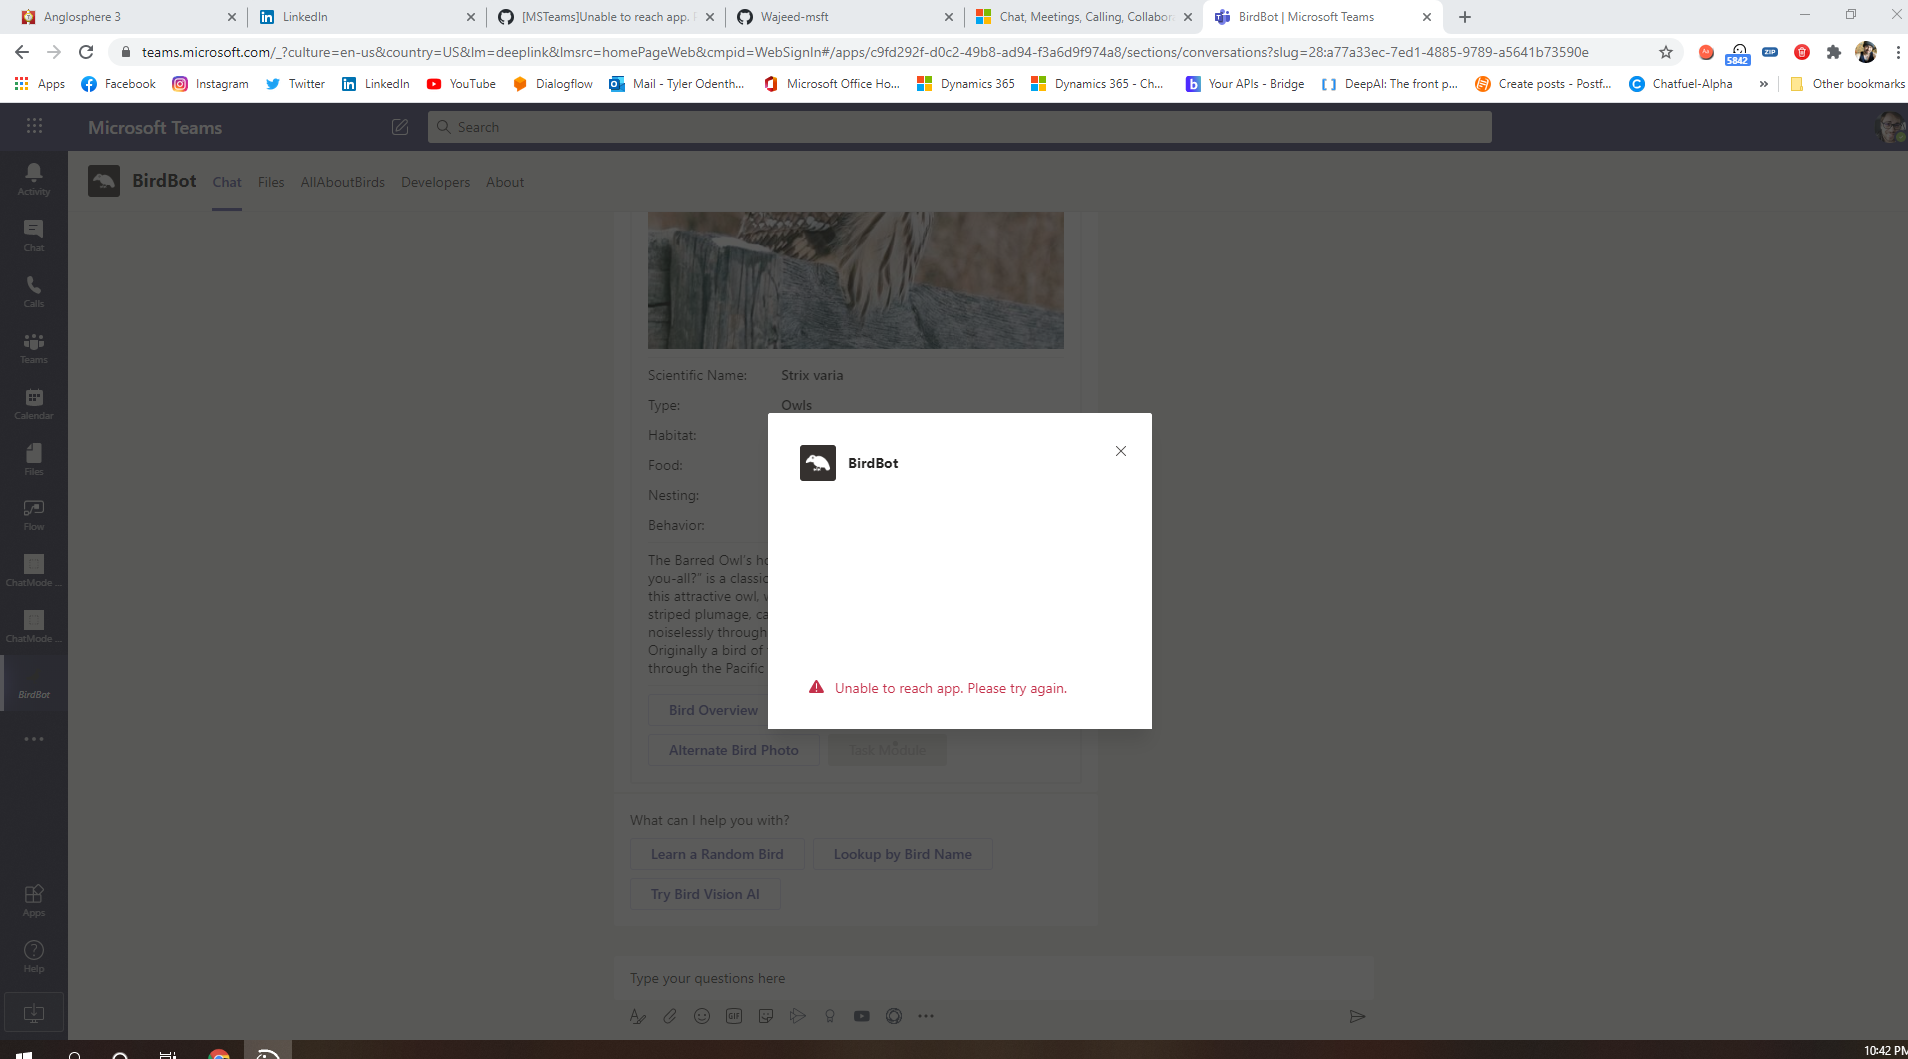
Task: Click the Bird Overview button
Action: click(712, 710)
